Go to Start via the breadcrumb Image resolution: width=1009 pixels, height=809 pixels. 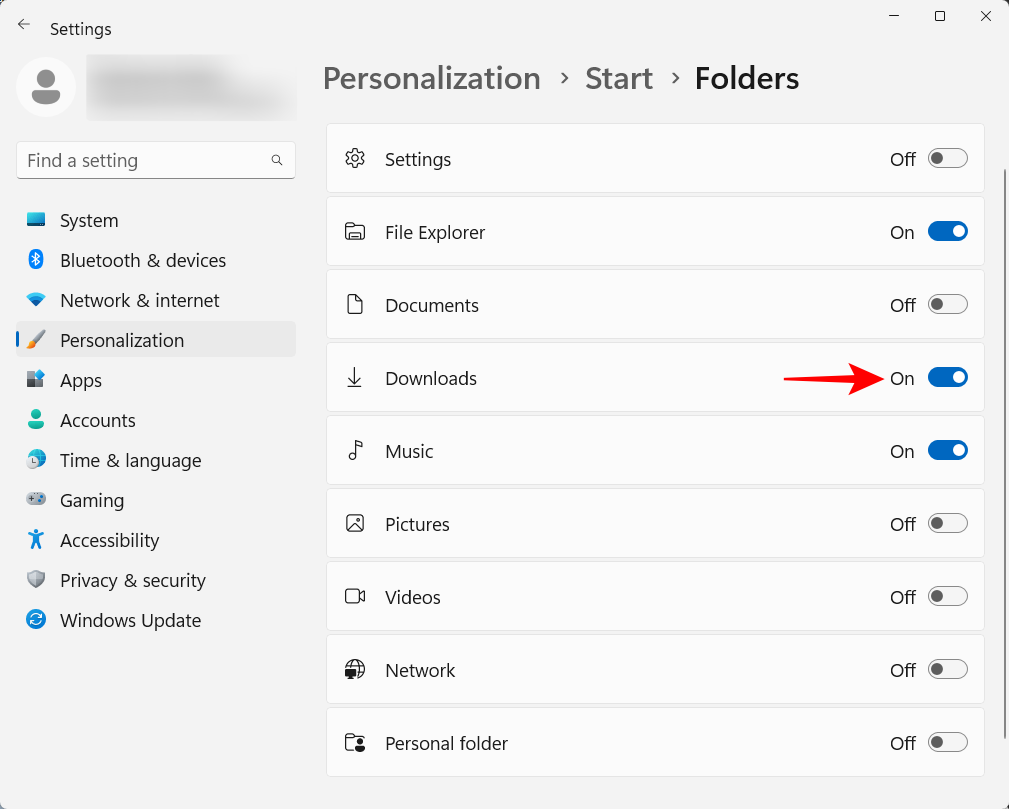pos(618,78)
